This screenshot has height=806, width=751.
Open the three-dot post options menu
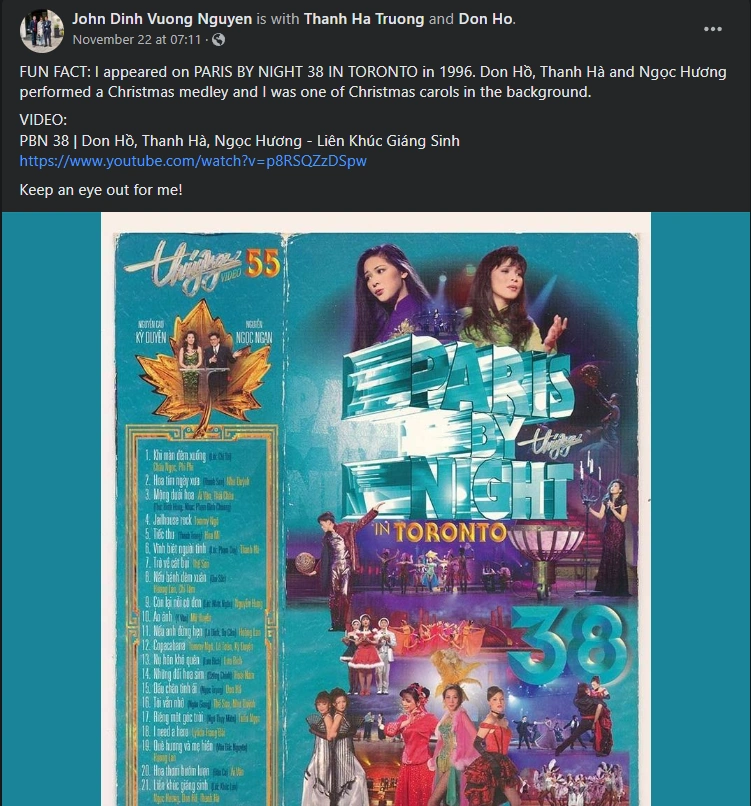pyautogui.click(x=712, y=29)
